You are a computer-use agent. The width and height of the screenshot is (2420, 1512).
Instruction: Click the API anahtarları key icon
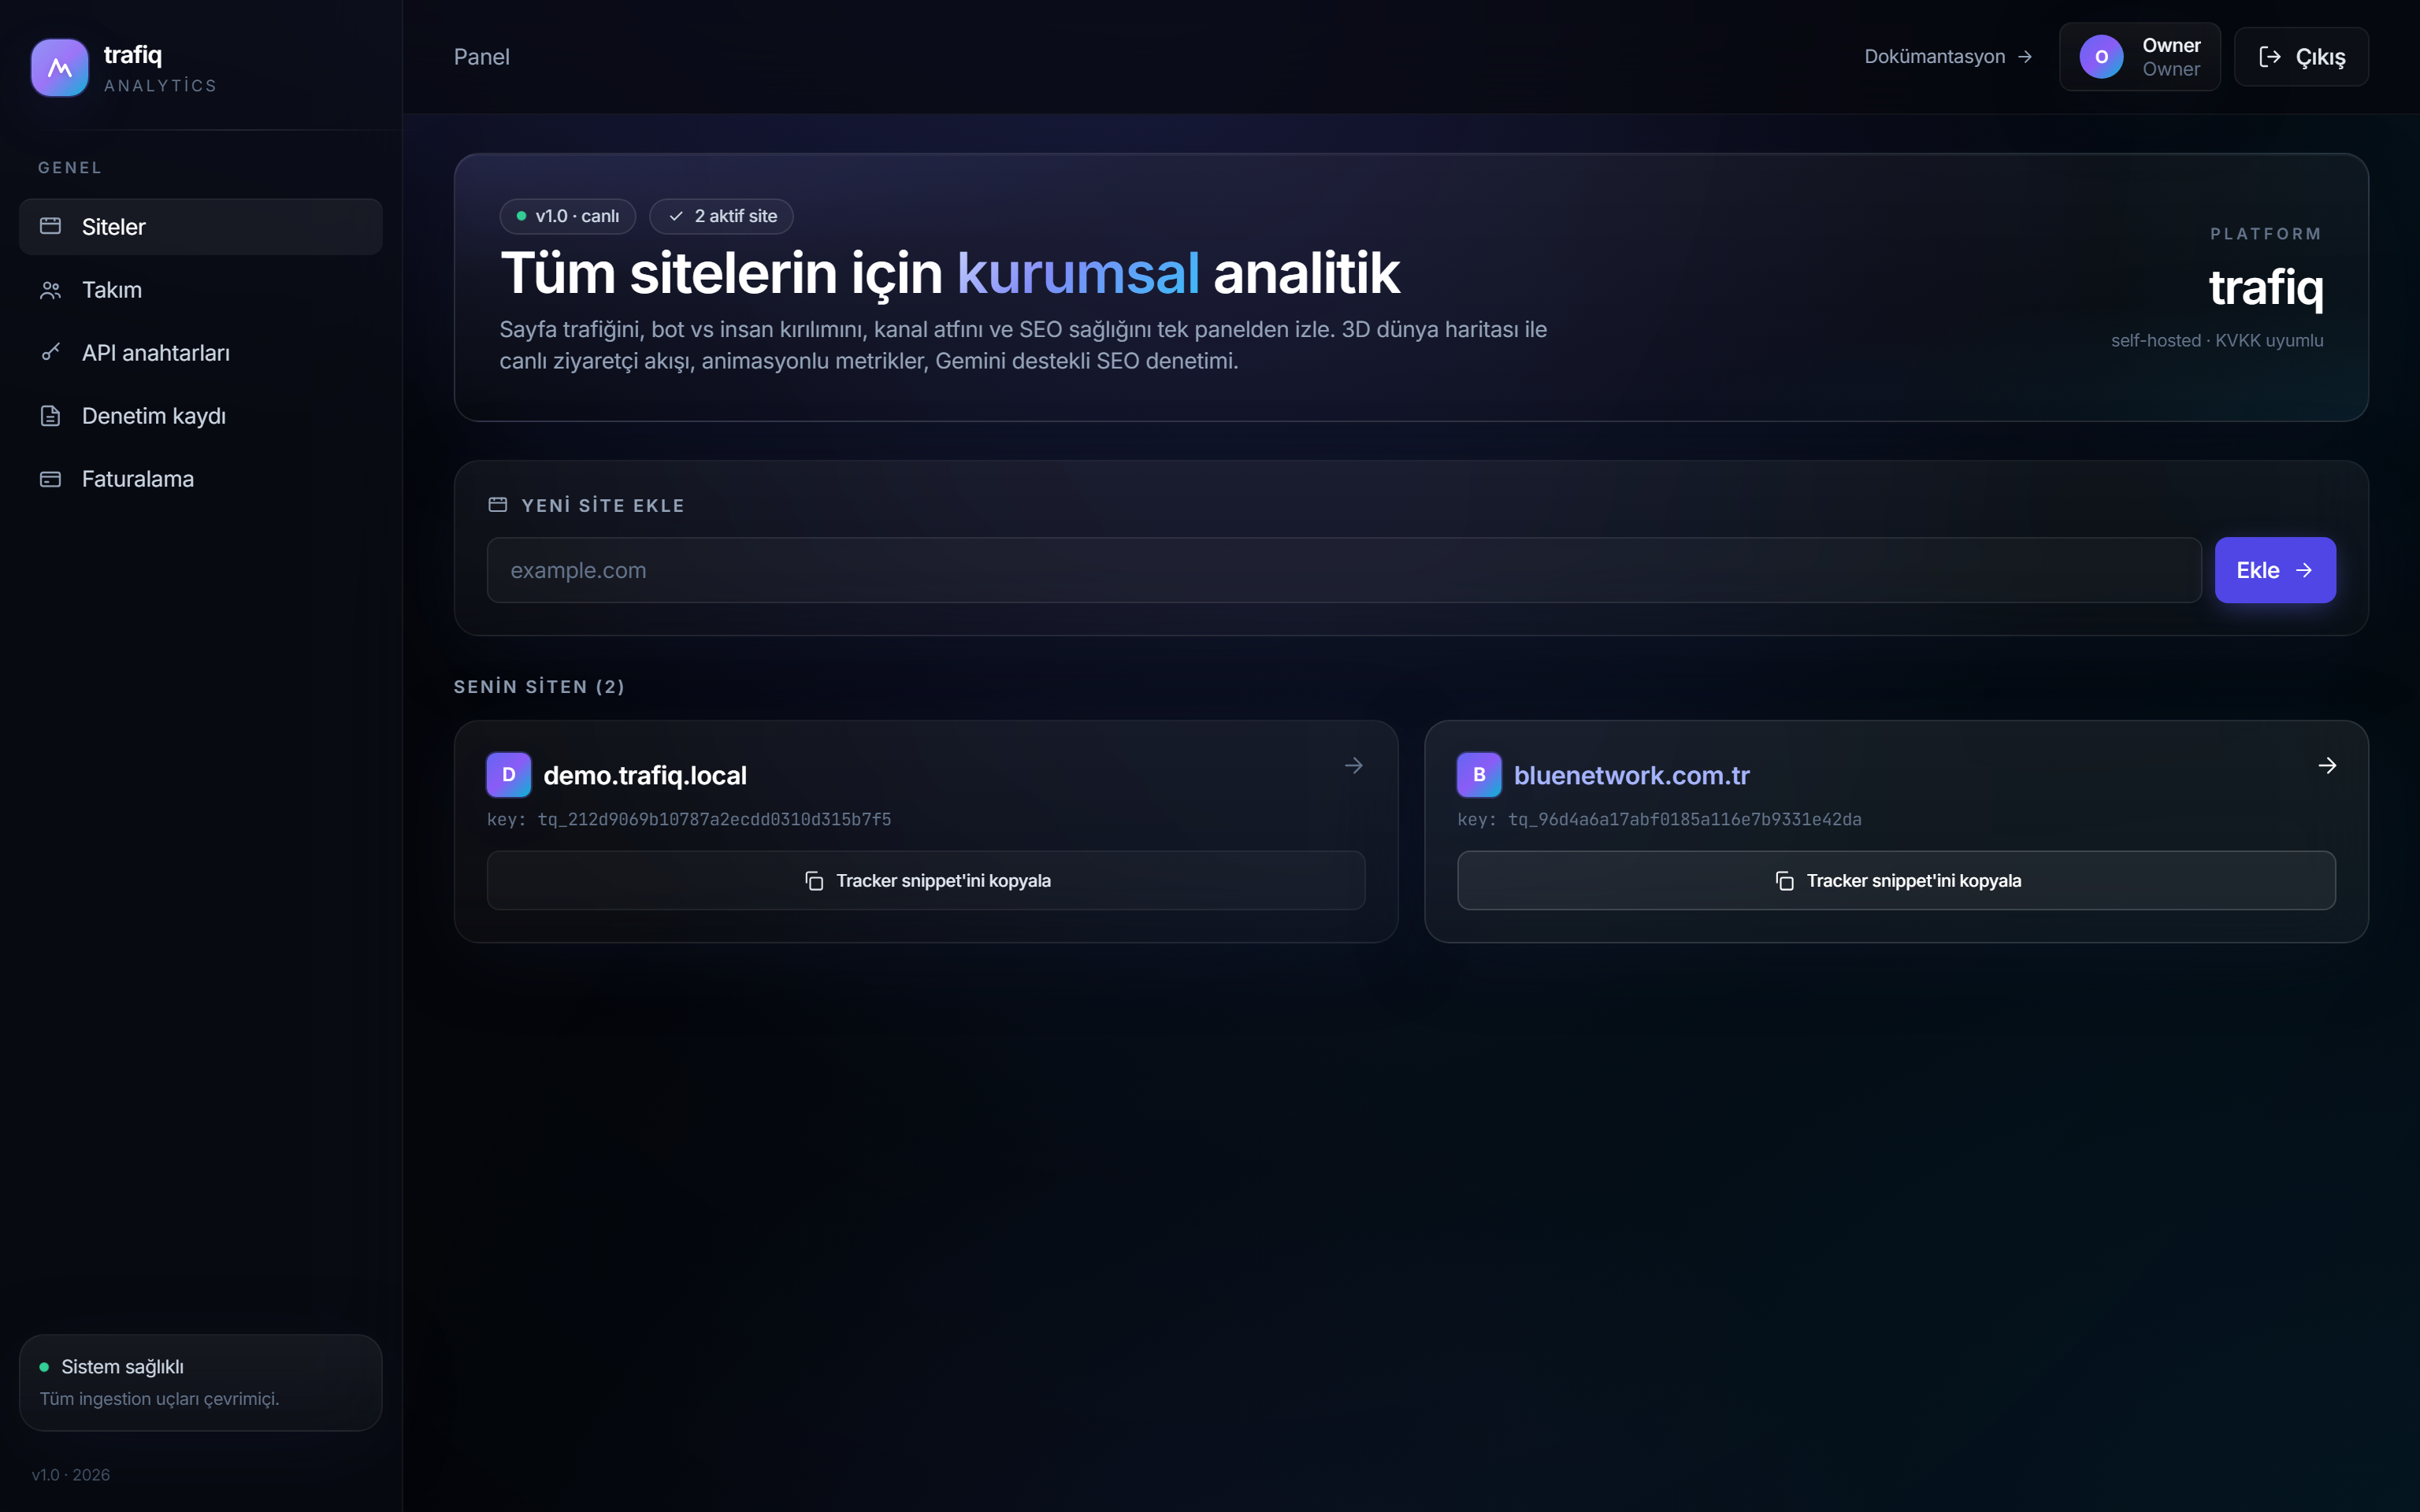[x=51, y=352]
